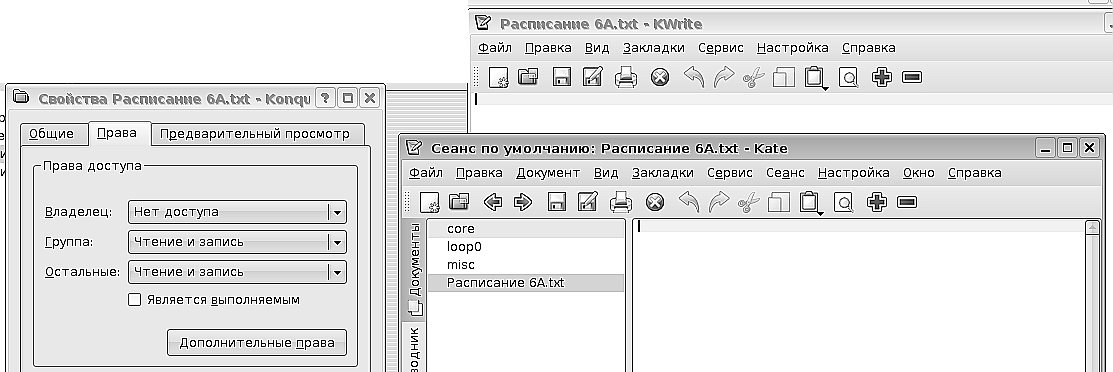This screenshot has width=1113, height=372.
Task: Open the 'Остальные' access dropdown
Action: [x=237, y=271]
